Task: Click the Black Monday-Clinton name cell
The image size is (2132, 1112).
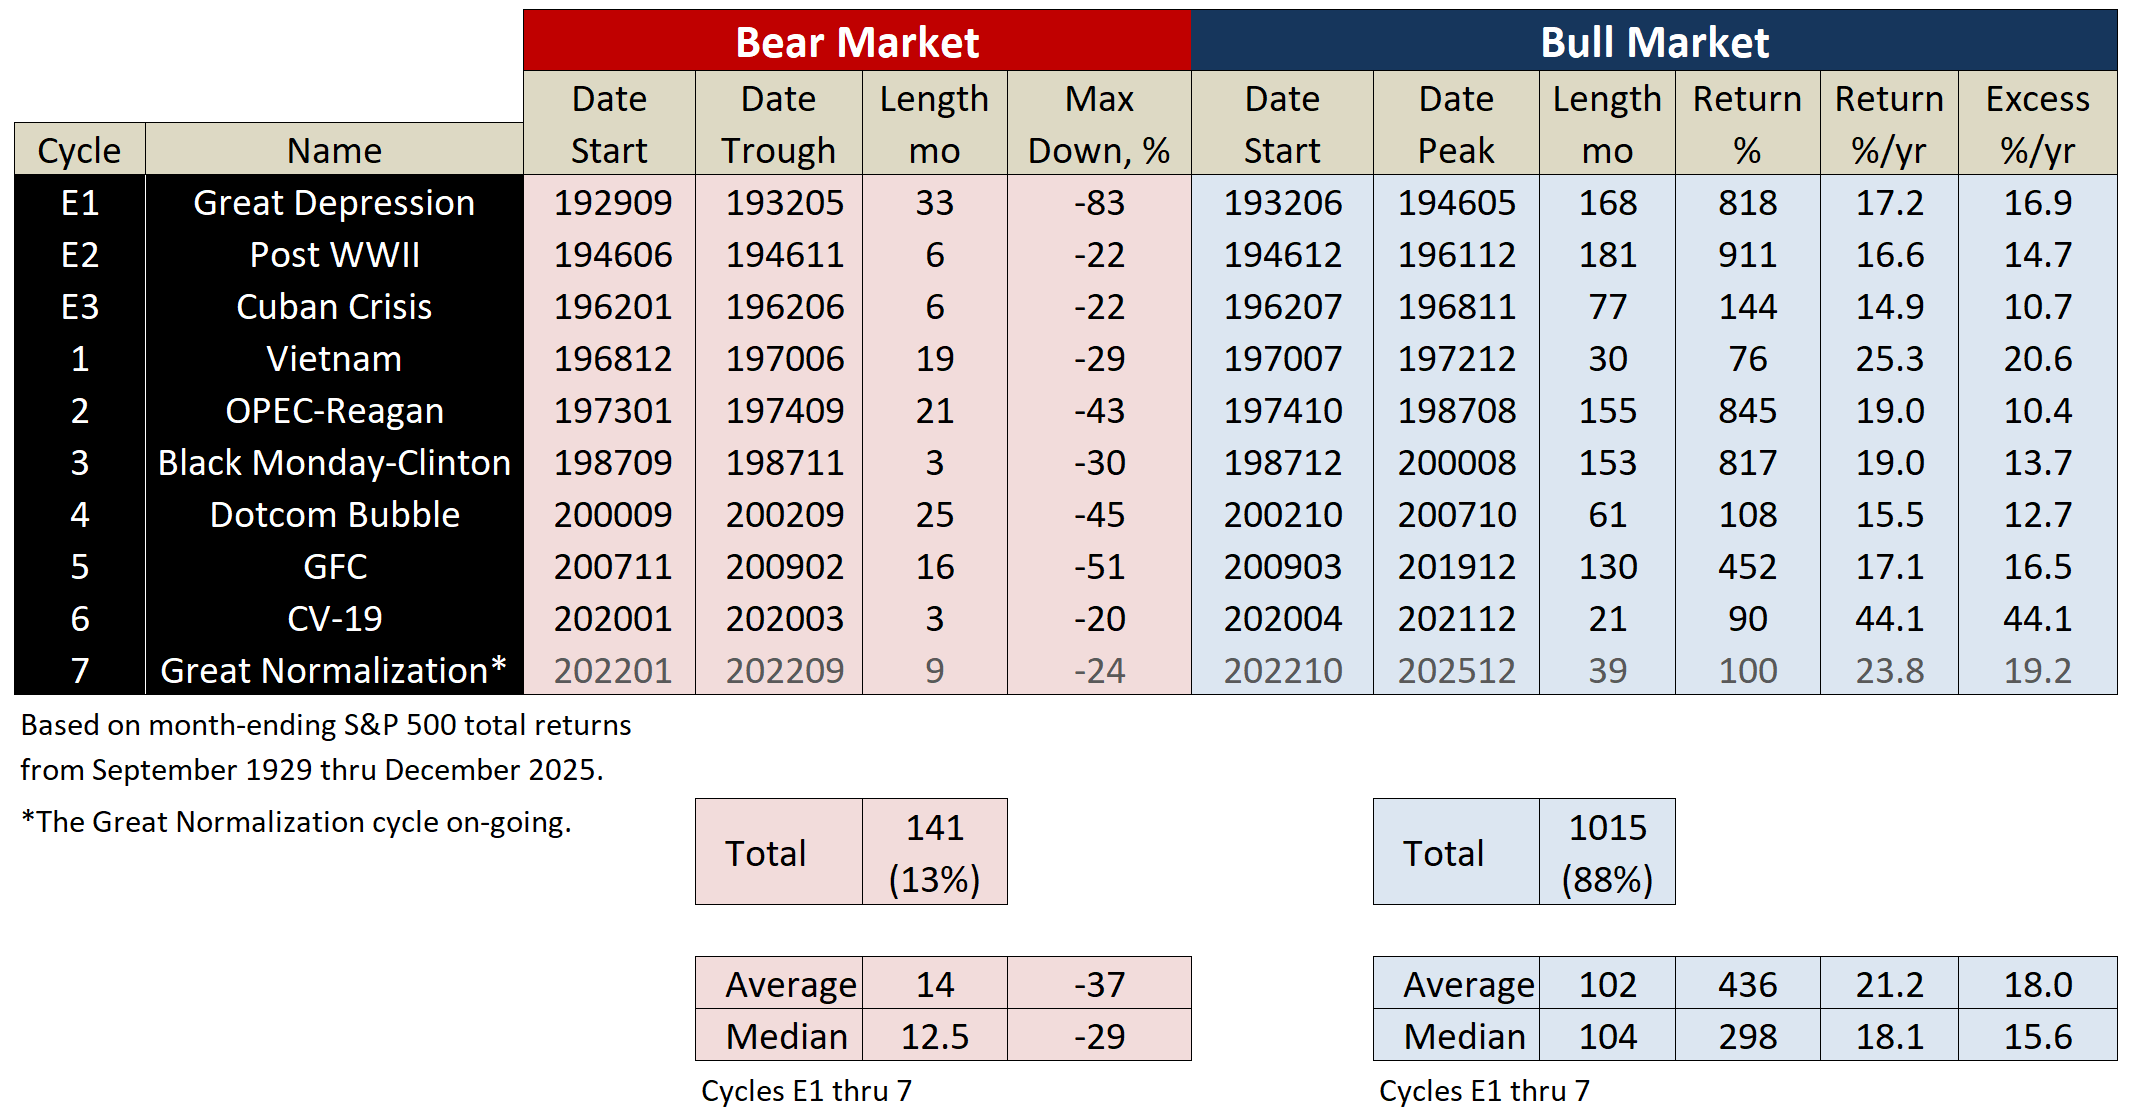Action: [x=334, y=462]
